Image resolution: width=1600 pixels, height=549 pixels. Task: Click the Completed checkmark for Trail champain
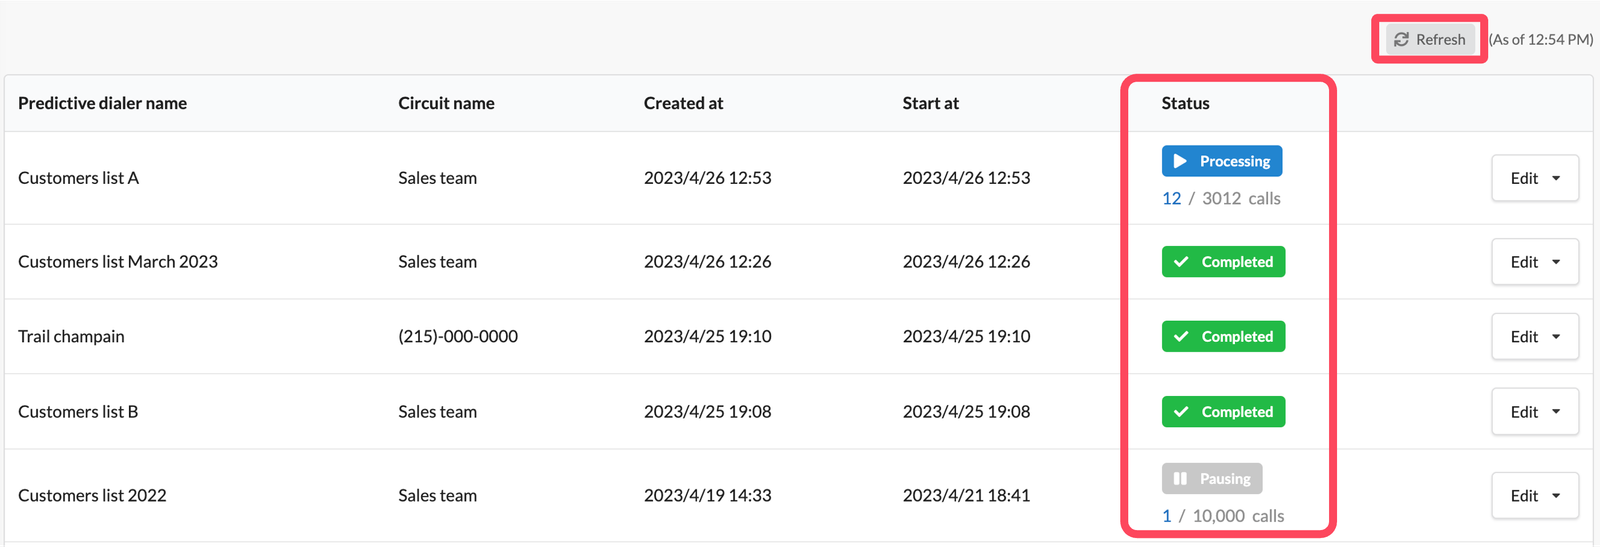click(1181, 337)
